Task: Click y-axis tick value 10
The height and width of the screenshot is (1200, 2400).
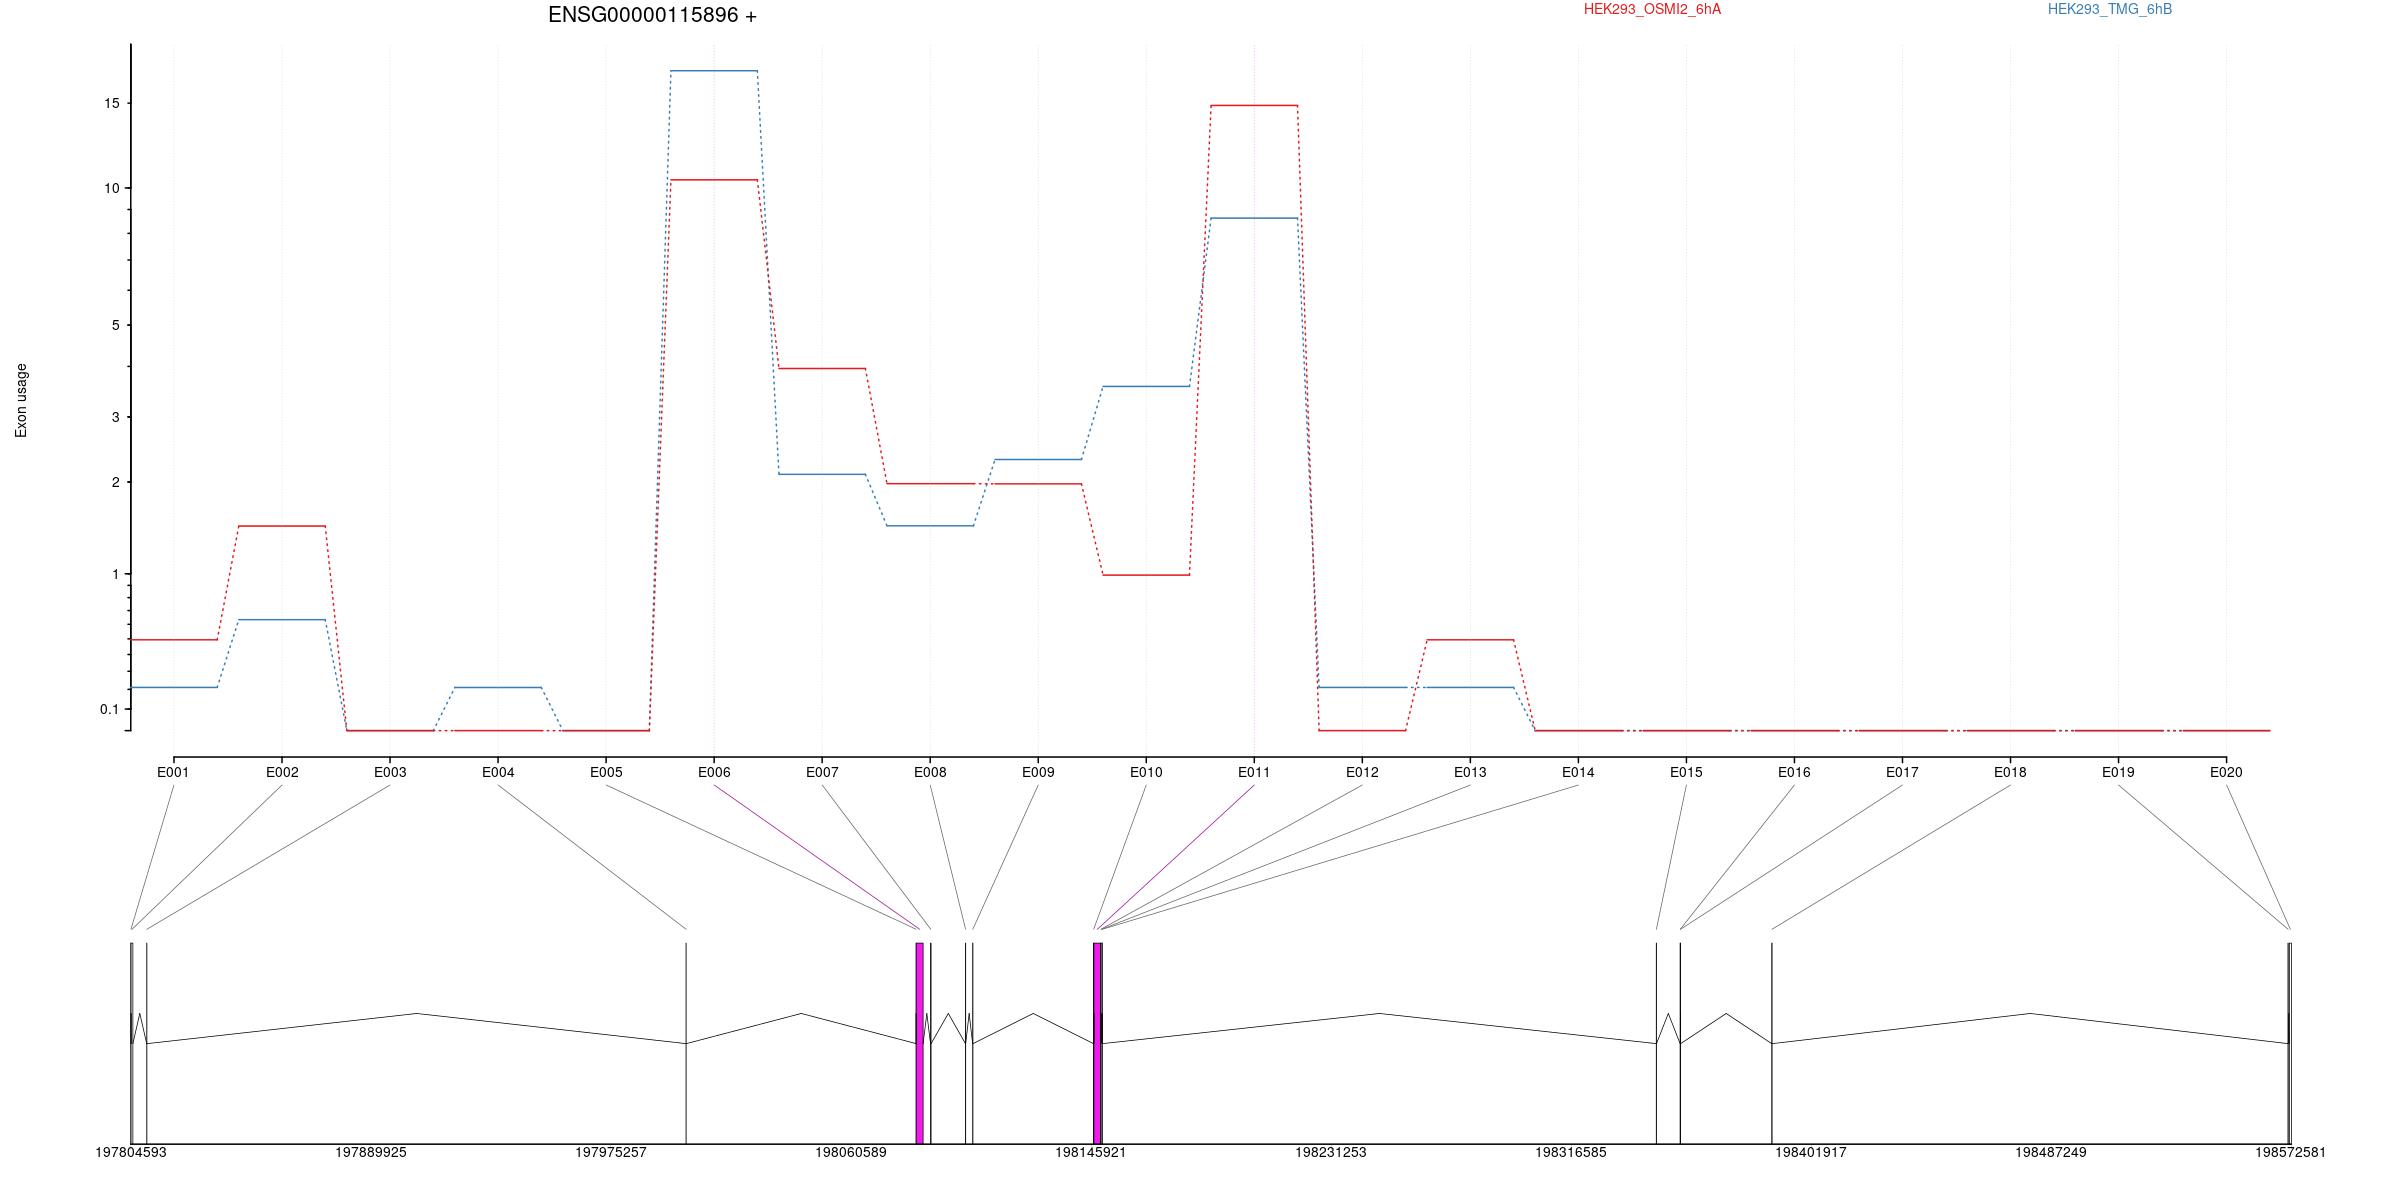Action: tap(112, 188)
